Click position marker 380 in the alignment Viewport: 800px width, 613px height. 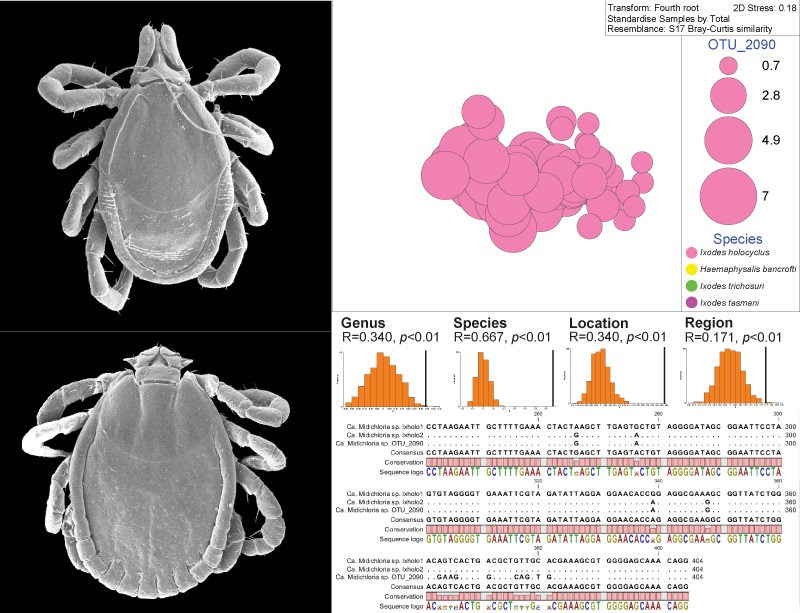[x=537, y=548]
